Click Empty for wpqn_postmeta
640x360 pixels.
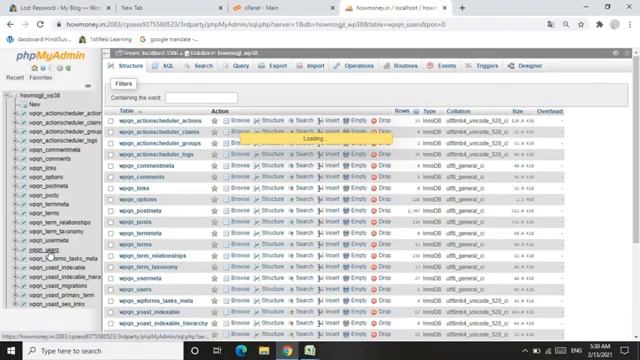tap(355, 211)
